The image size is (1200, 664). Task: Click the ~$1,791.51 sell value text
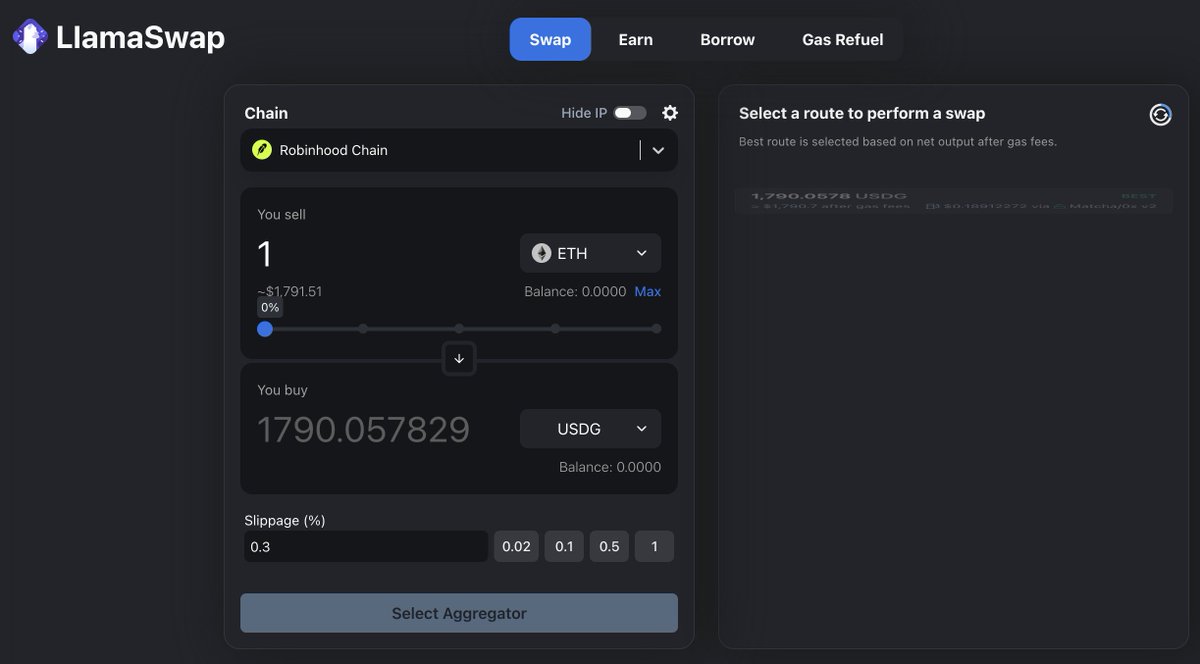tap(290, 292)
